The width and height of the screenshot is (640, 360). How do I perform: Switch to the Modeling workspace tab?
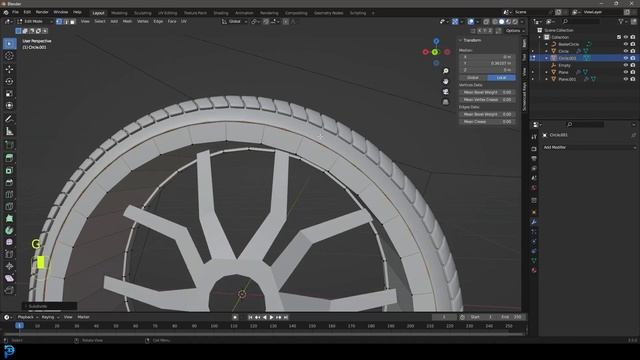pos(119,13)
